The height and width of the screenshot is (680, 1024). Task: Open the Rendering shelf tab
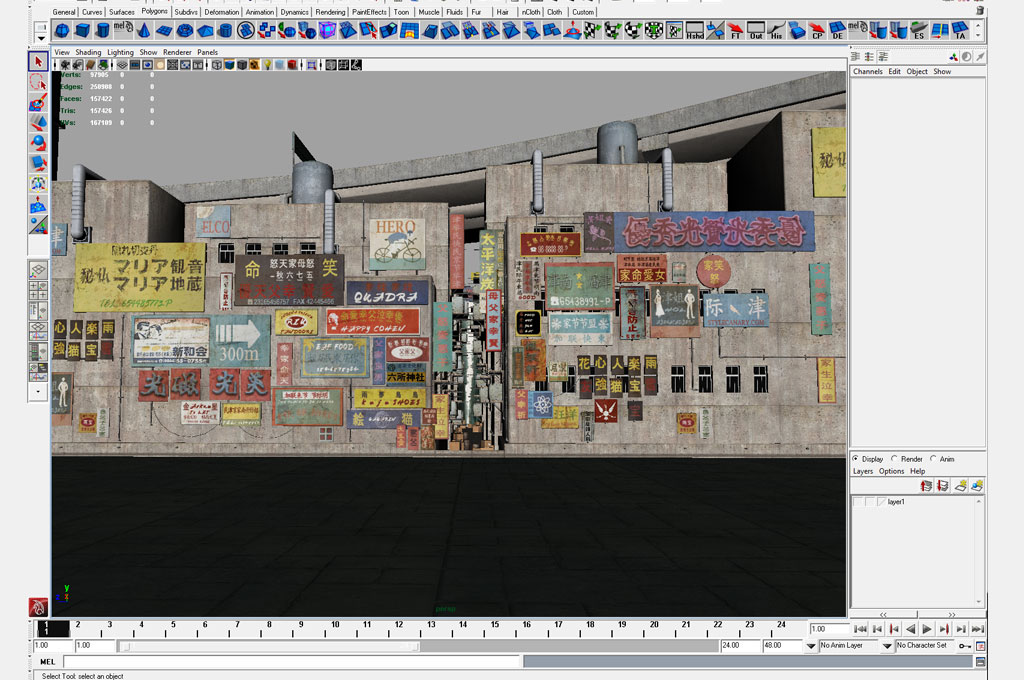tap(330, 12)
